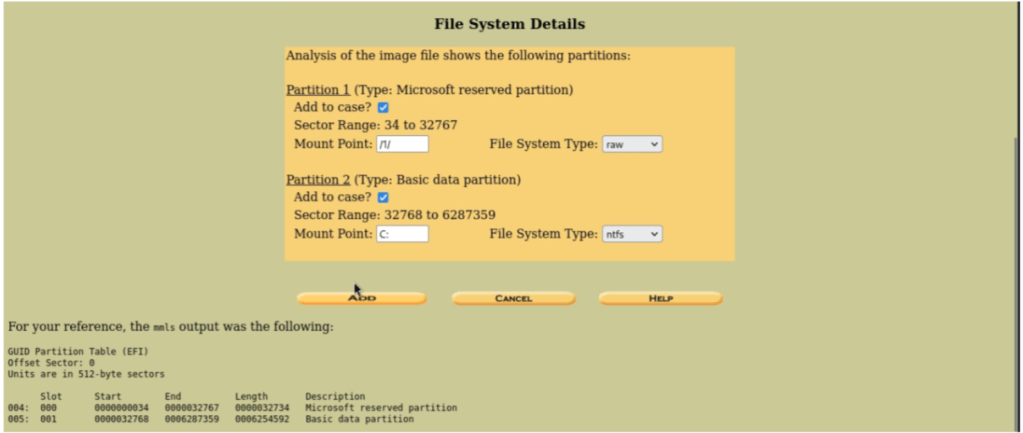Image resolution: width=1023 pixels, height=433 pixels.
Task: Expand the ntfs File System Type dropdown
Action: point(632,234)
